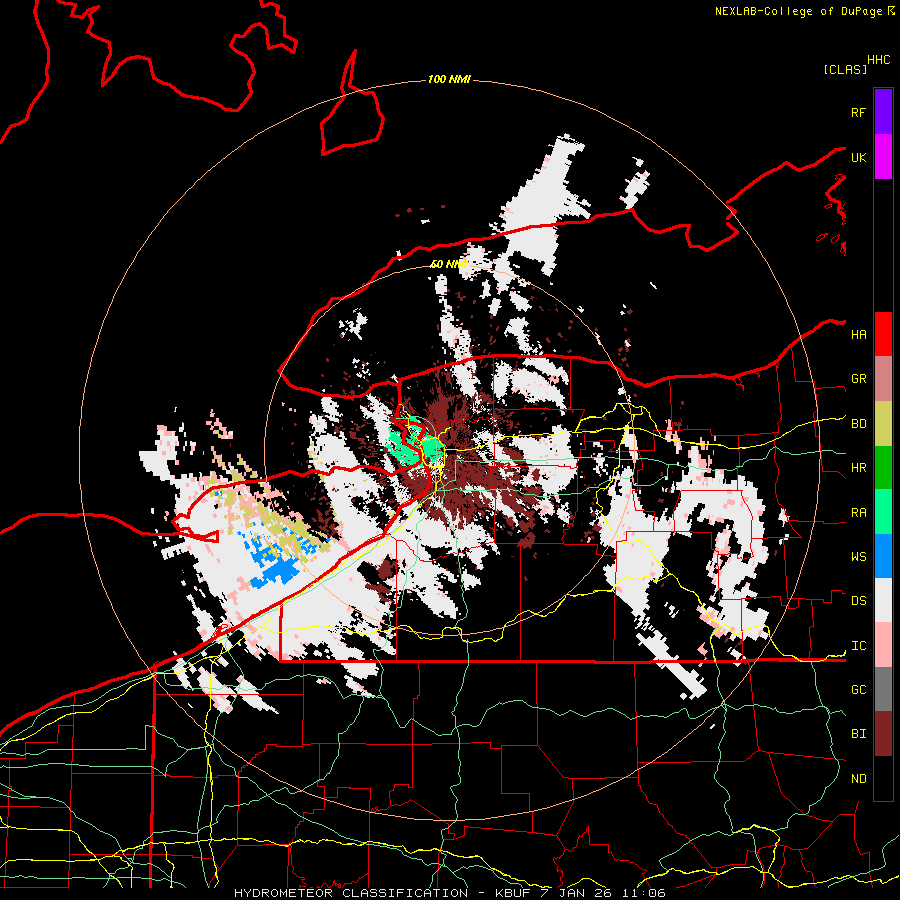Pick the RA bright green legend swatch
The height and width of the screenshot is (900, 900).
point(883,512)
